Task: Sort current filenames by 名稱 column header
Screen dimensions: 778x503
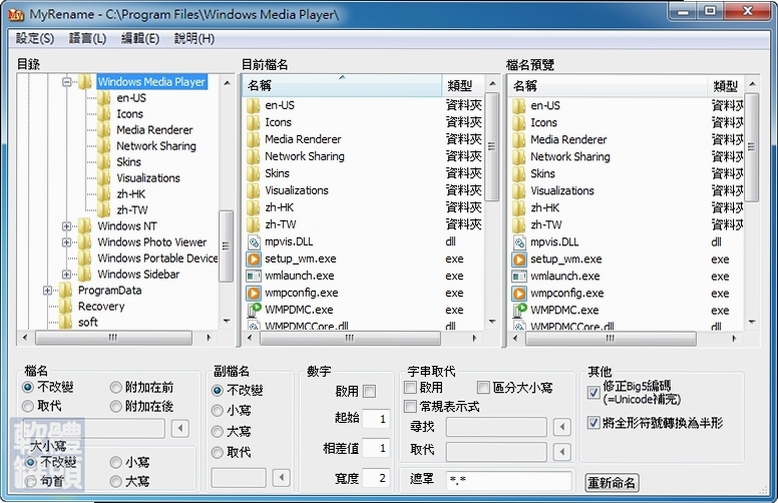Action: coord(342,86)
